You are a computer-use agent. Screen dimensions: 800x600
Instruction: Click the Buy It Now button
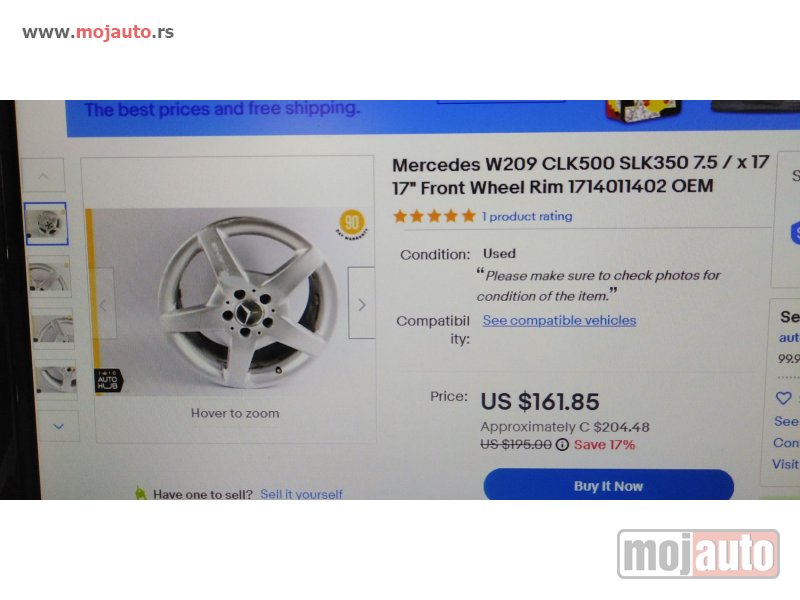(x=608, y=485)
